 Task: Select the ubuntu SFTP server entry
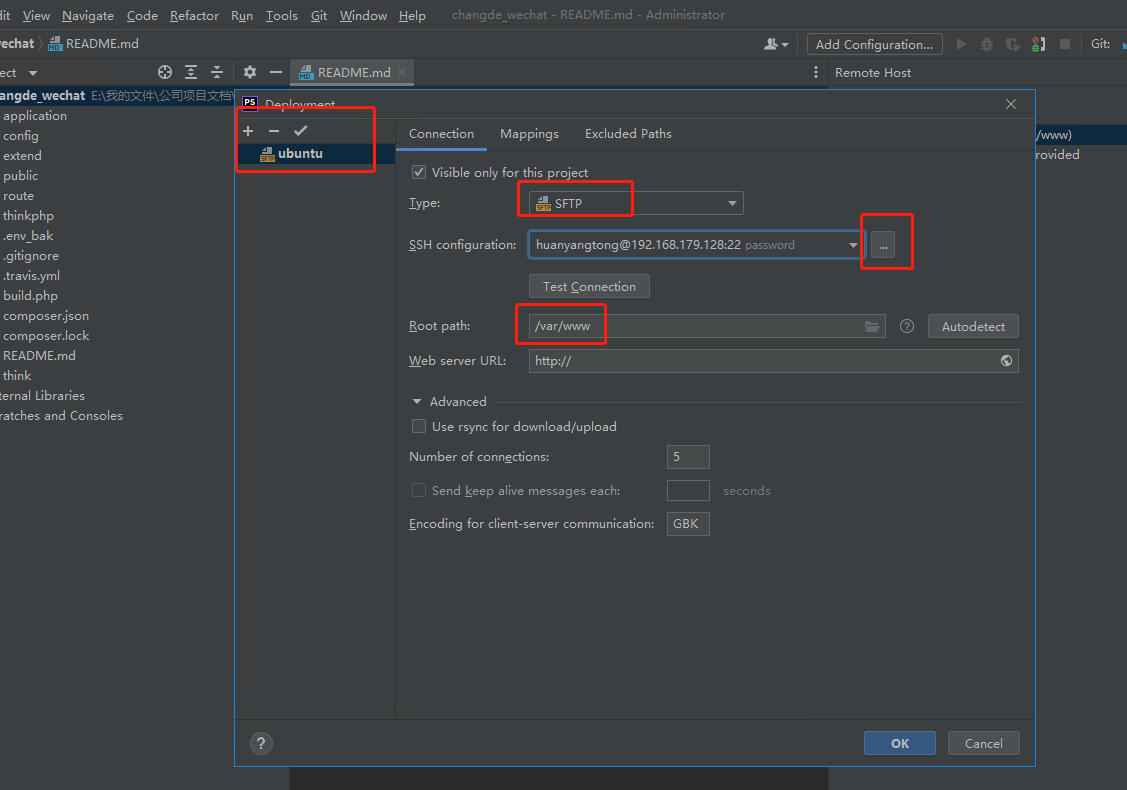pyautogui.click(x=316, y=154)
